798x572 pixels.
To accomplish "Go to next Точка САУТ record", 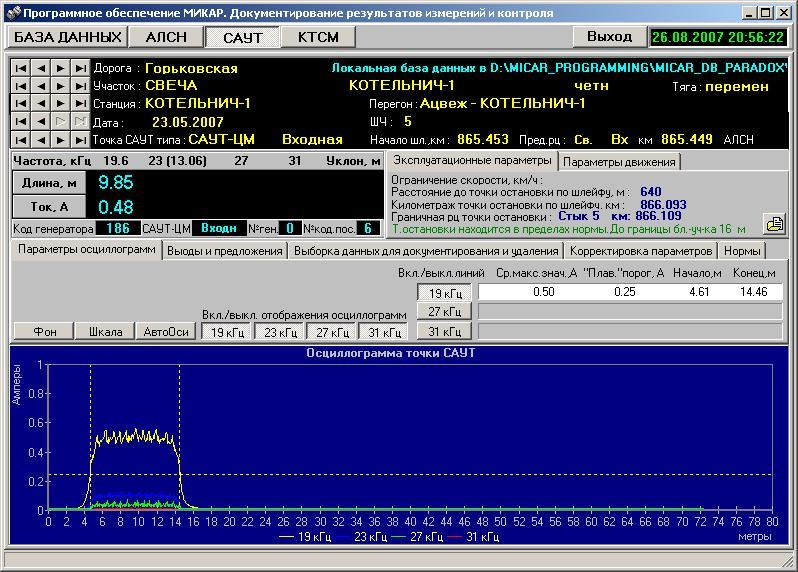I will [x=60, y=140].
